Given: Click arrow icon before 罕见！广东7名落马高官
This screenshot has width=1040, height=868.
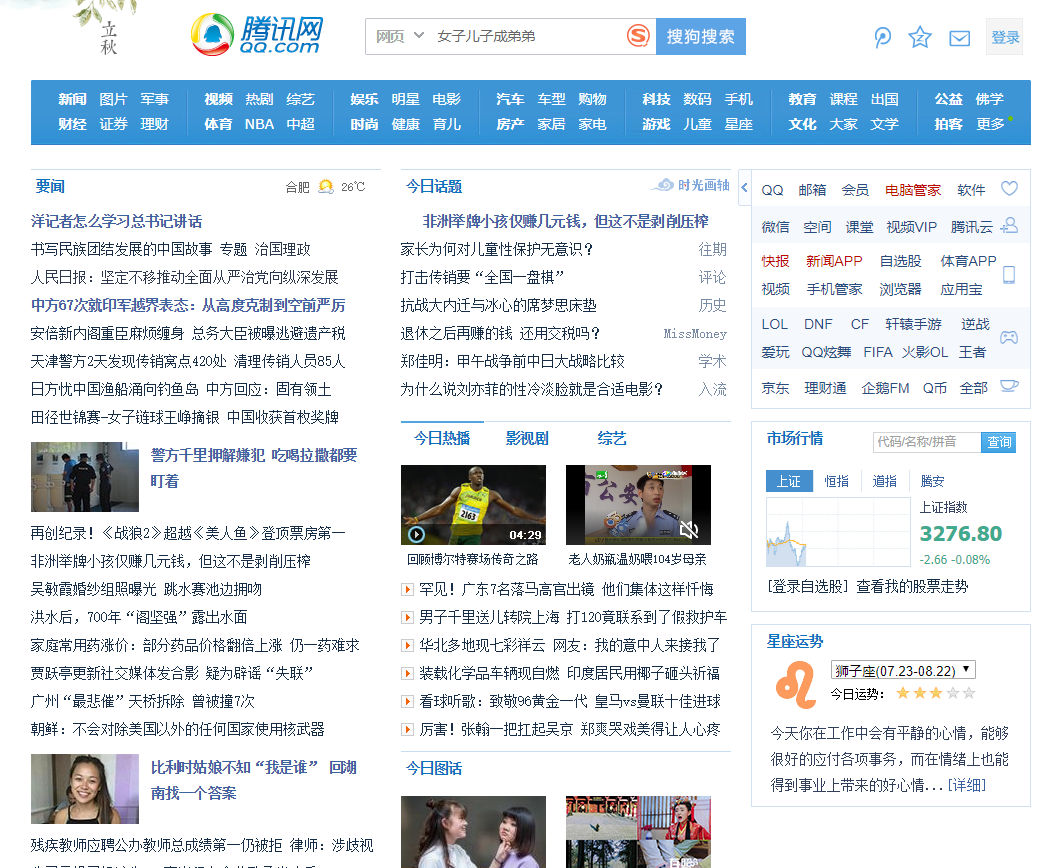Looking at the screenshot, I should point(407,589).
